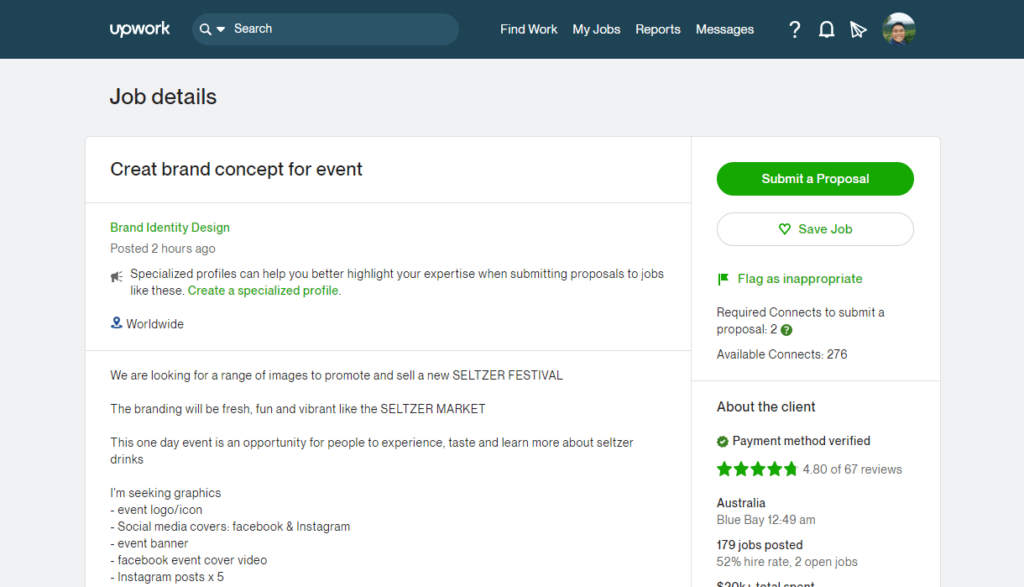Click the '179 jobs posted' text
The width and height of the screenshot is (1024, 587).
(x=760, y=545)
